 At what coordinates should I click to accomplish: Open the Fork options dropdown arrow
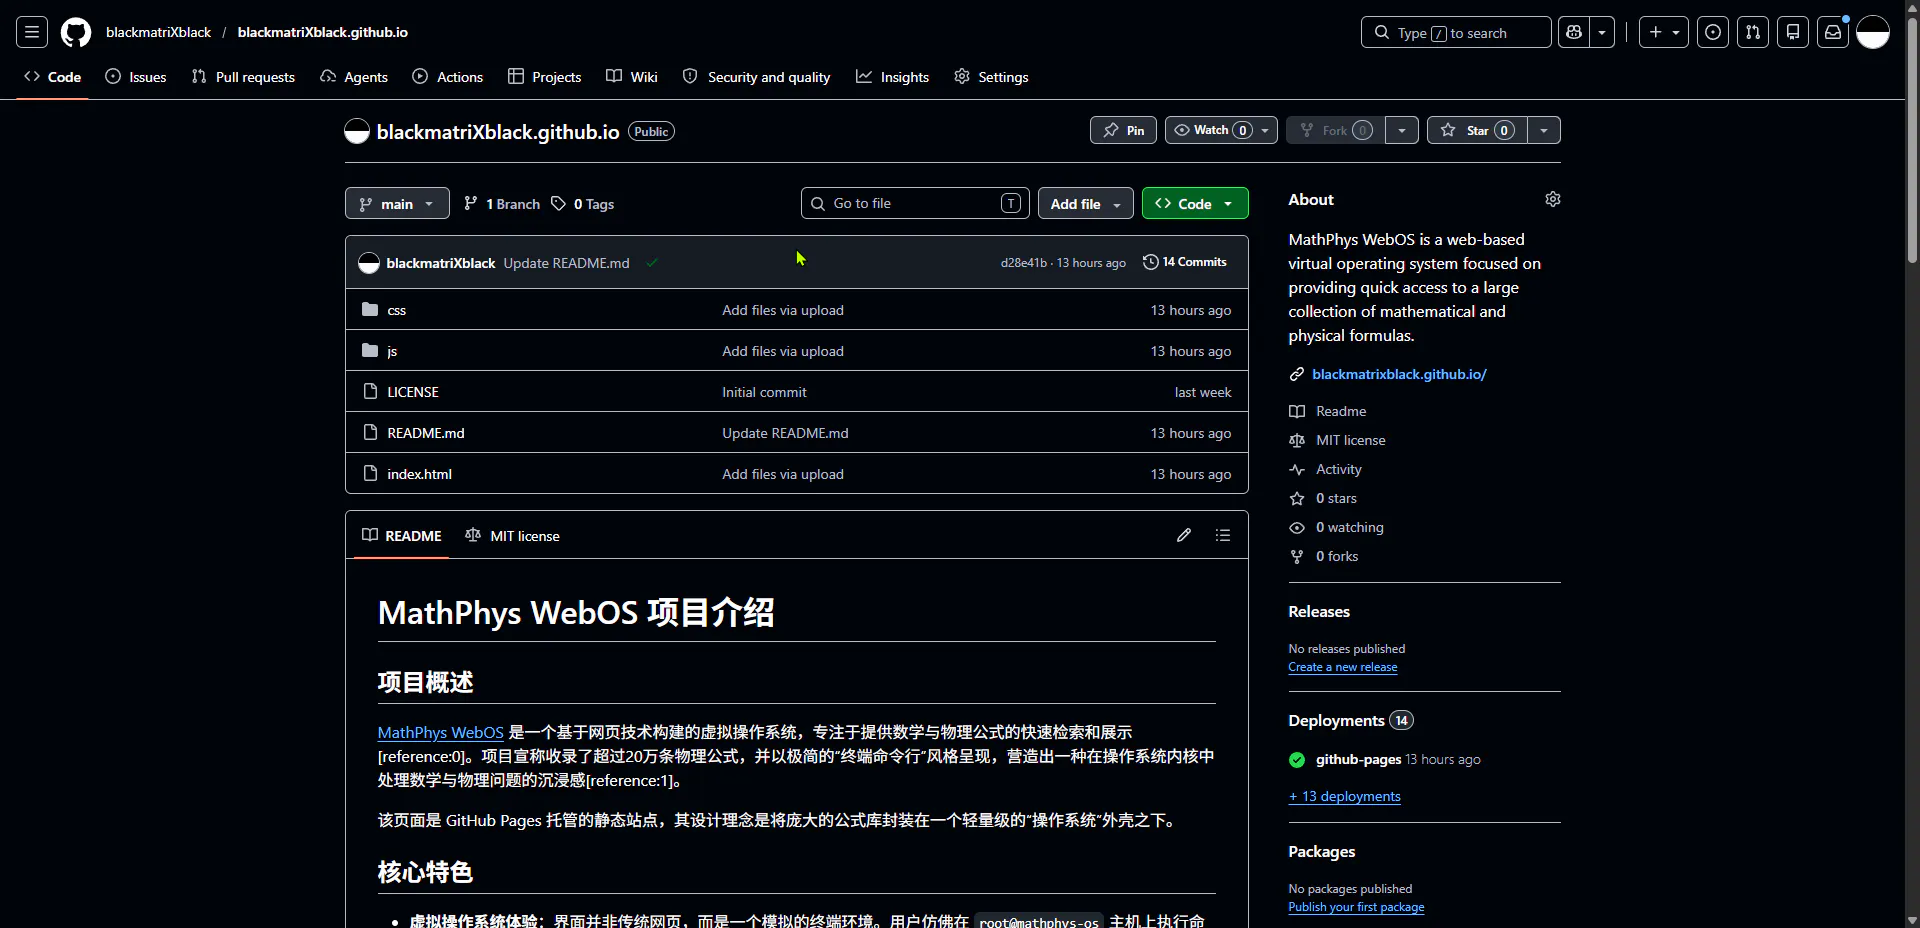1402,130
